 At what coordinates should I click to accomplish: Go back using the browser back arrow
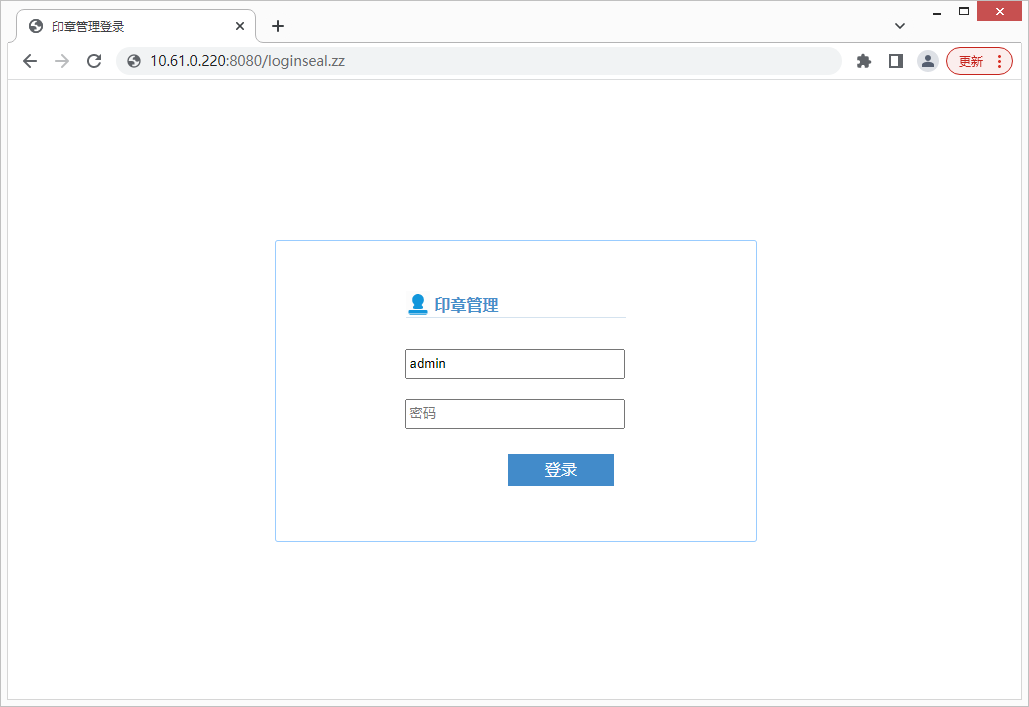pyautogui.click(x=30, y=61)
